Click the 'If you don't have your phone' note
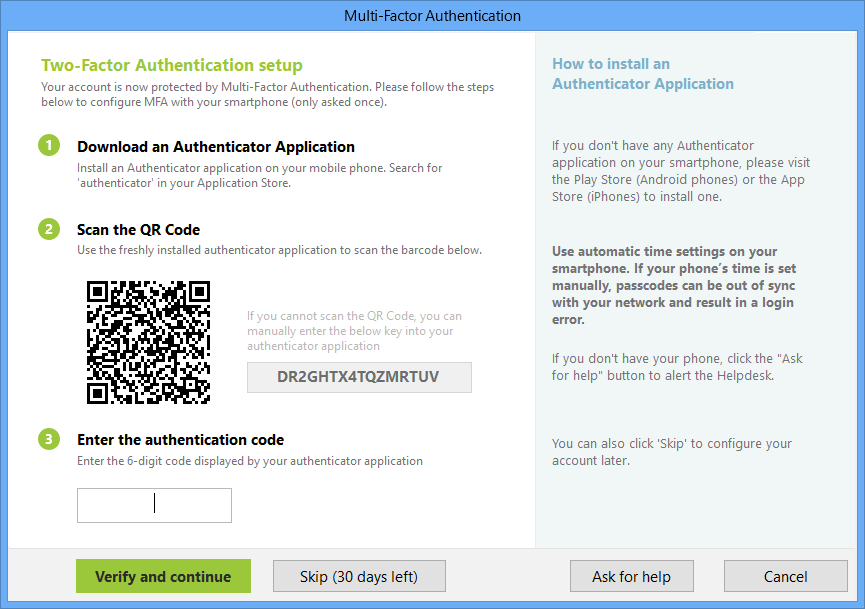The height and width of the screenshot is (609, 865). [677, 367]
